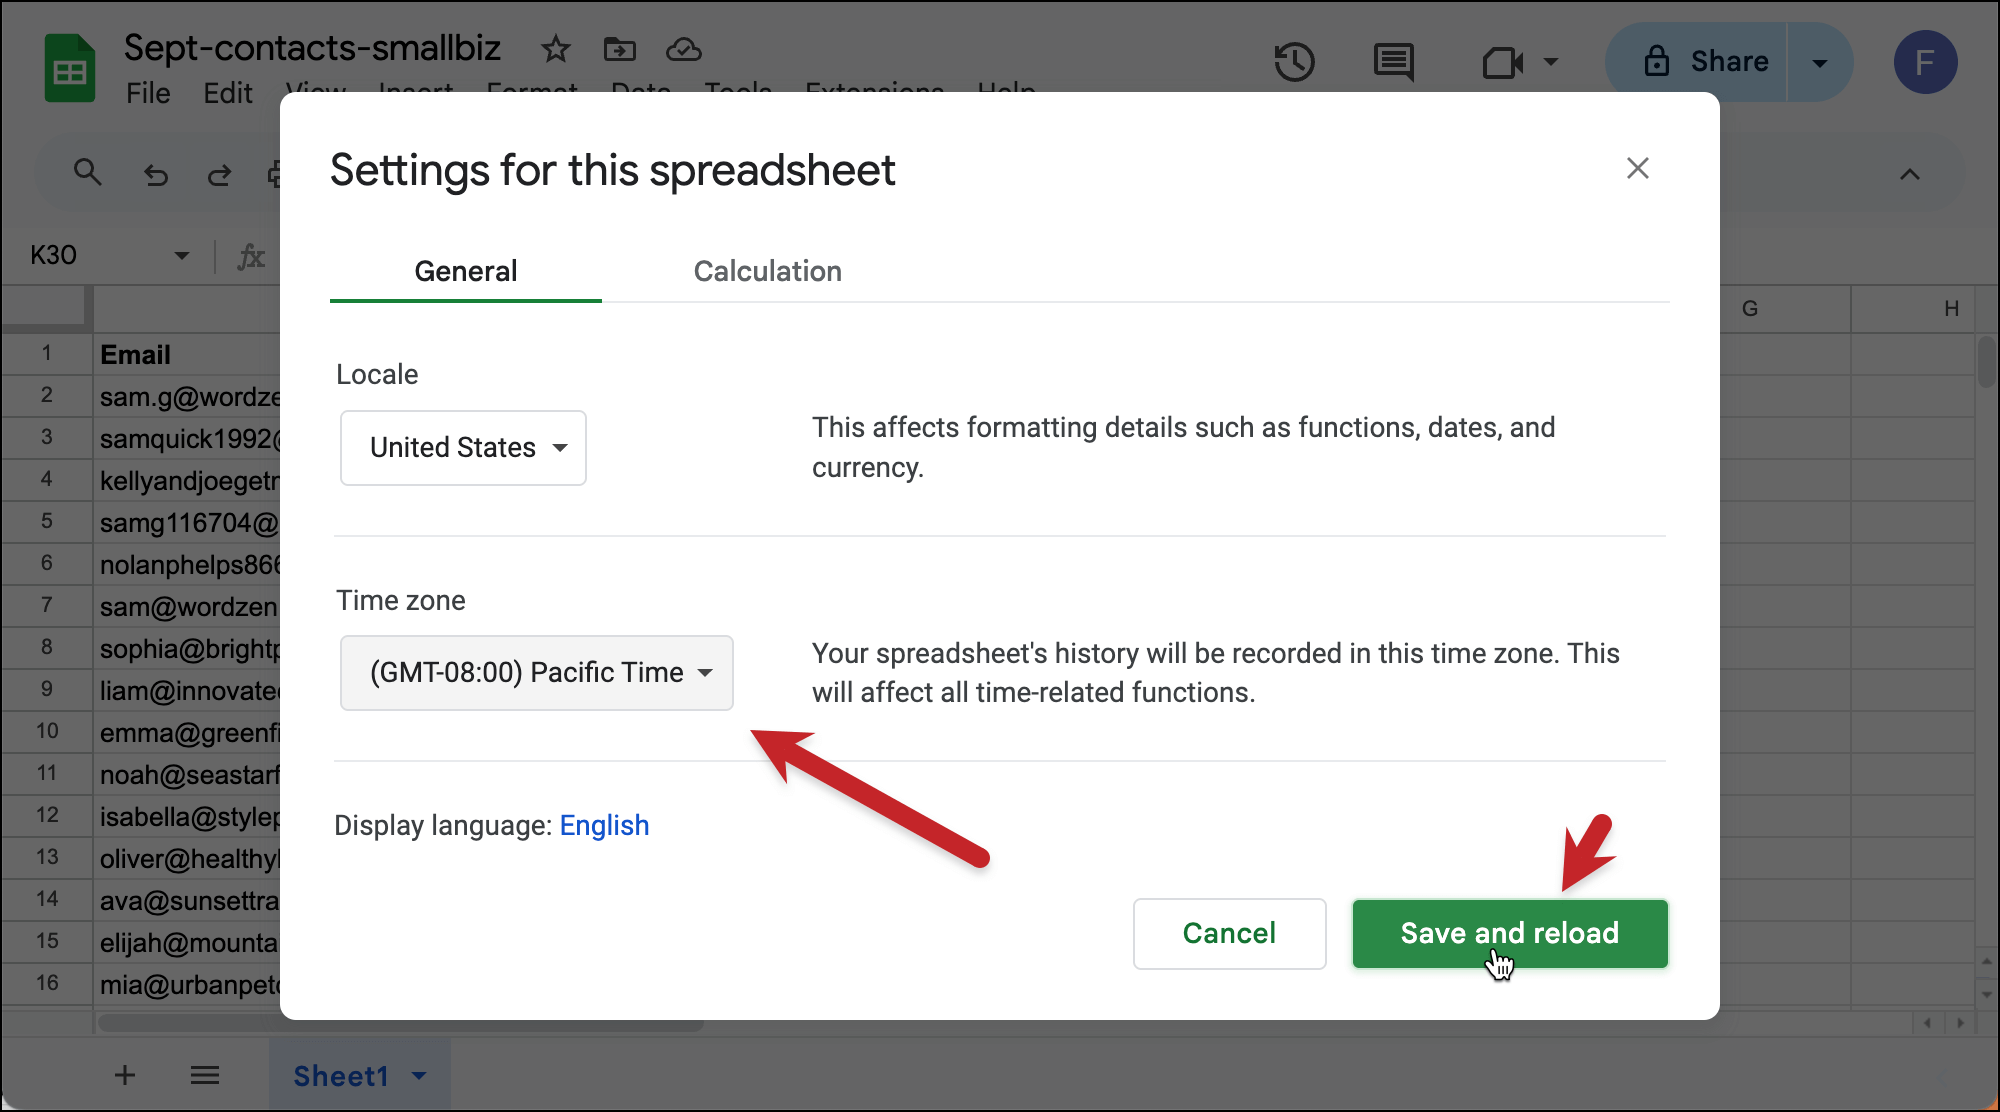This screenshot has height=1112, width=2000.
Task: Open the Move to folder icon
Action: [x=620, y=48]
